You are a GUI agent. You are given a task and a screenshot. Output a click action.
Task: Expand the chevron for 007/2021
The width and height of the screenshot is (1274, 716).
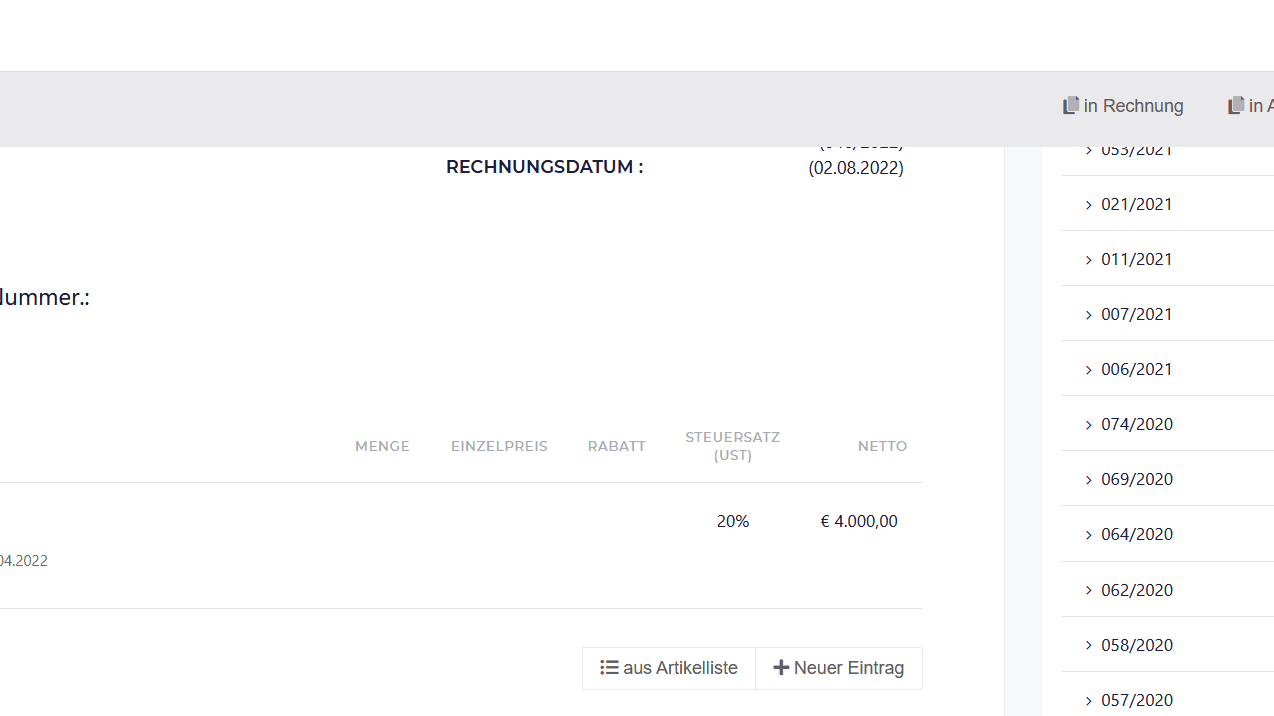pyautogui.click(x=1089, y=315)
